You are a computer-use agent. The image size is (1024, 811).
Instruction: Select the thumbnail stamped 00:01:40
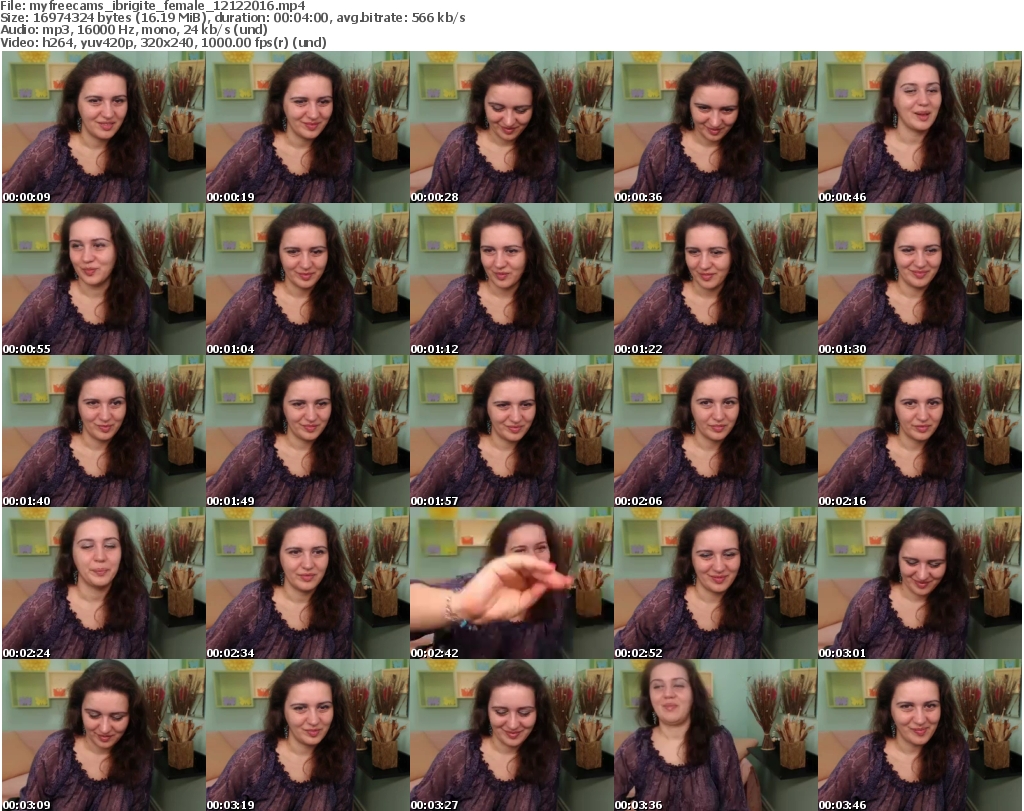click(104, 432)
